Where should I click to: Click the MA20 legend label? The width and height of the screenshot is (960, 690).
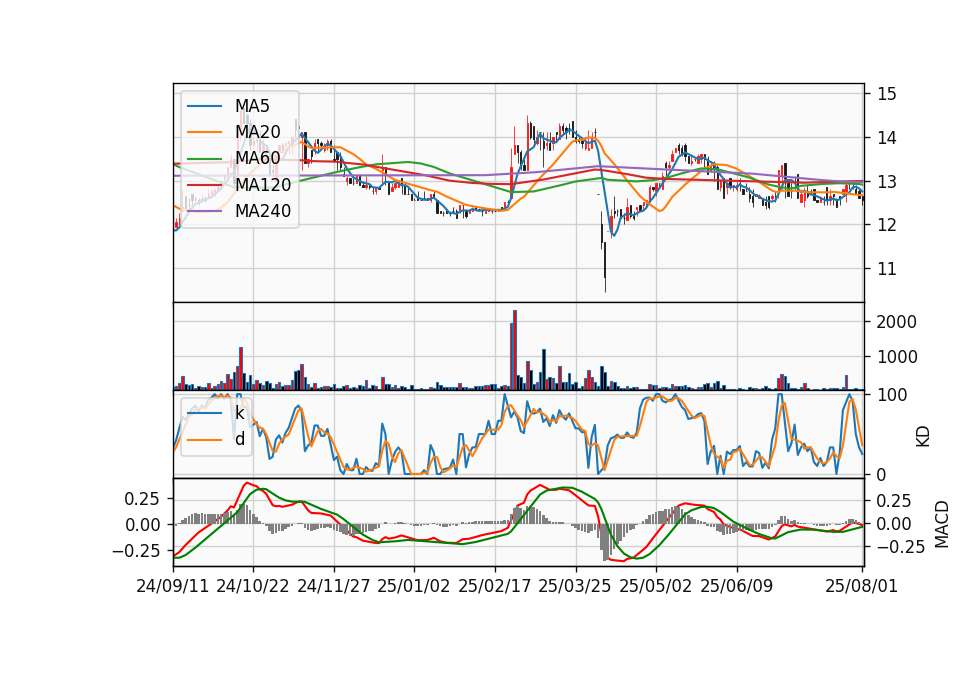[x=257, y=132]
